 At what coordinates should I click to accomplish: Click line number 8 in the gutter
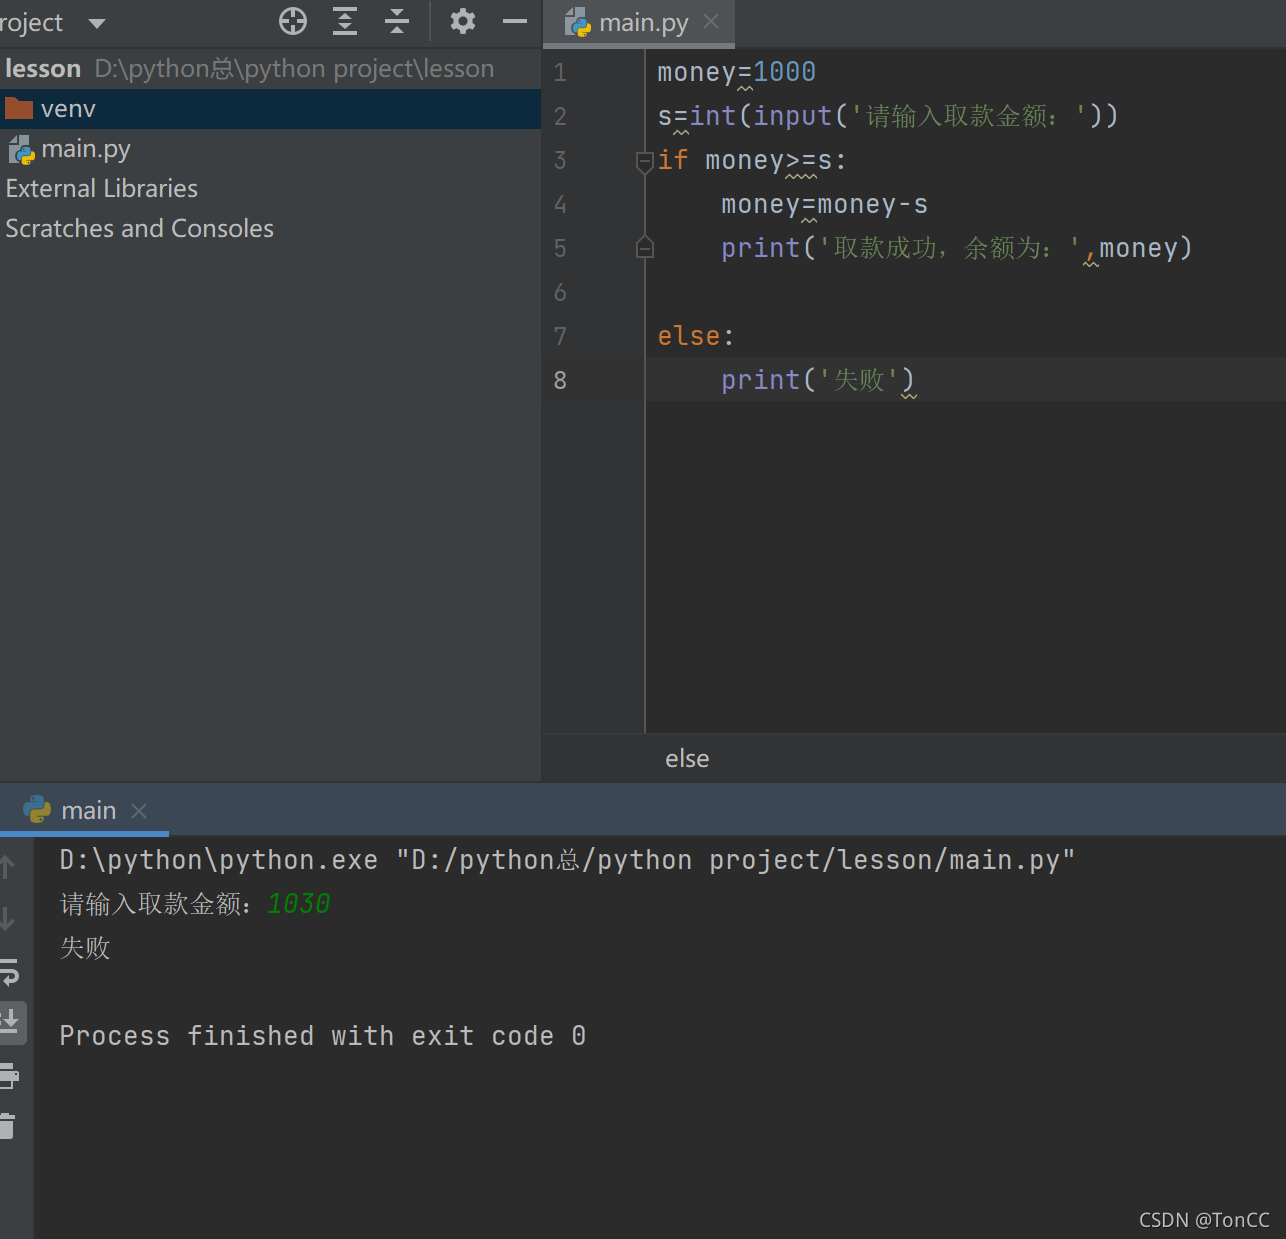pos(560,380)
